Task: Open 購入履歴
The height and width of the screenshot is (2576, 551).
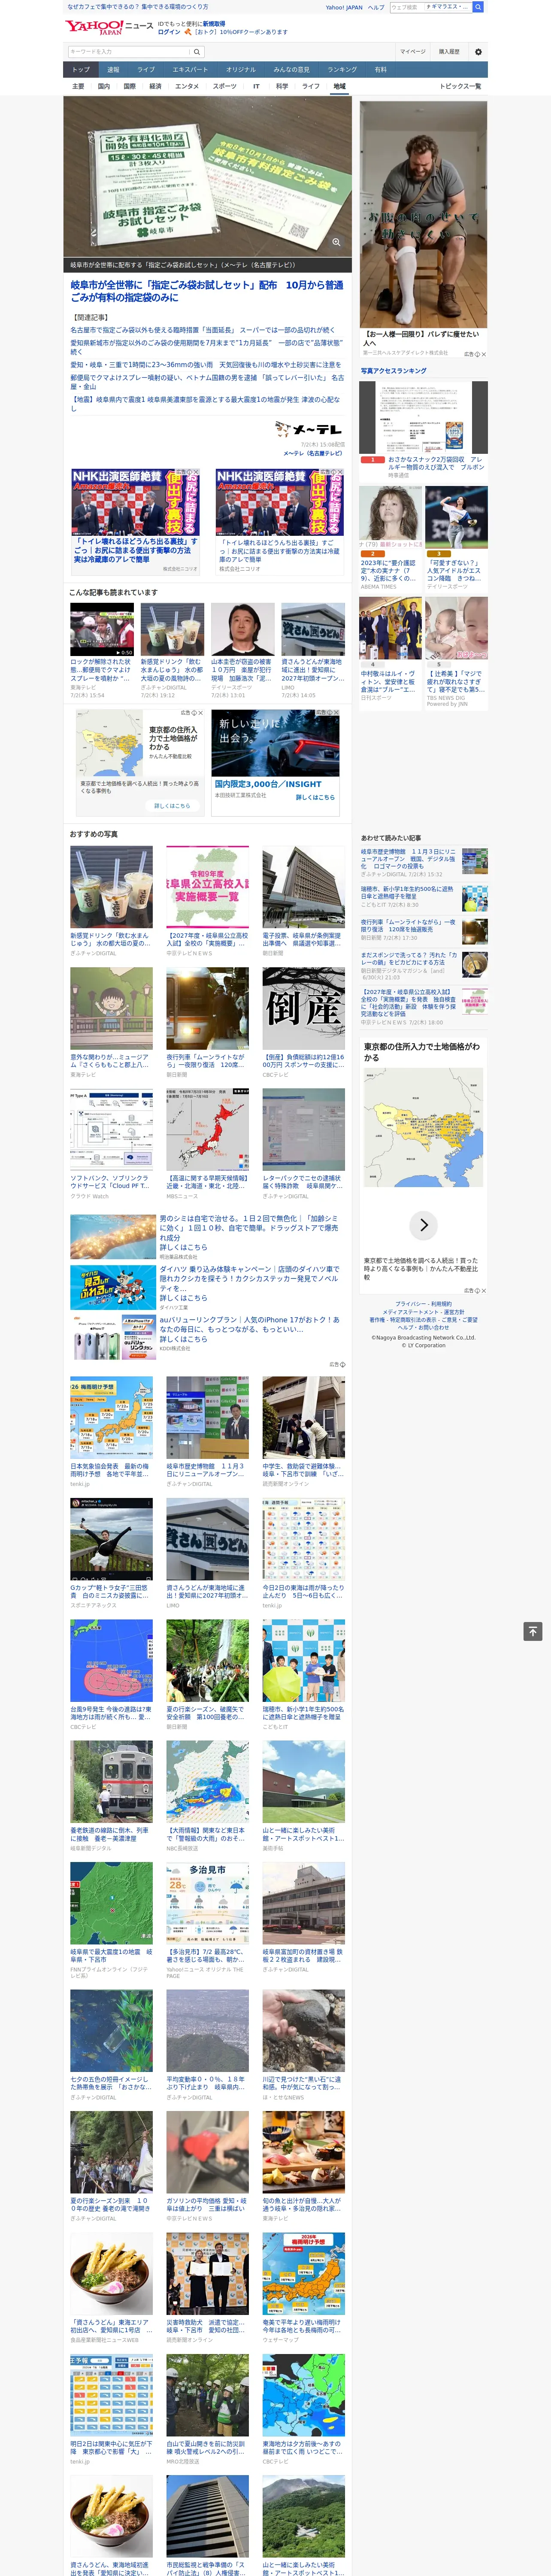Action: (449, 52)
